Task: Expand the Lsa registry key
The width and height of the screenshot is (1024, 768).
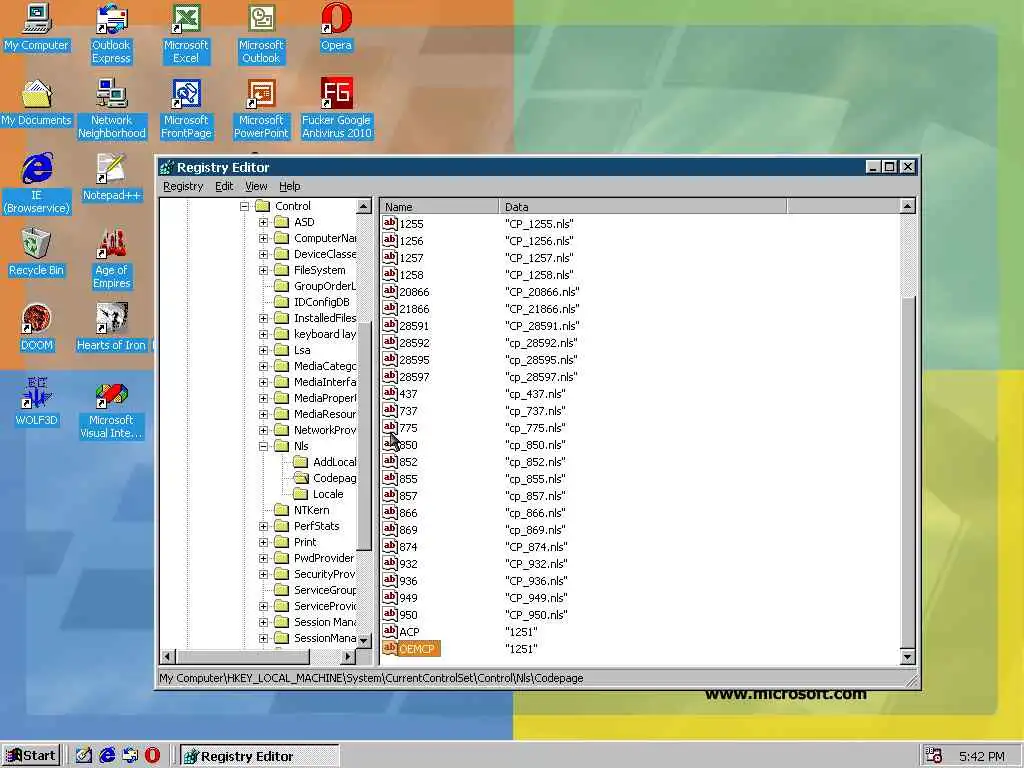Action: coord(263,350)
